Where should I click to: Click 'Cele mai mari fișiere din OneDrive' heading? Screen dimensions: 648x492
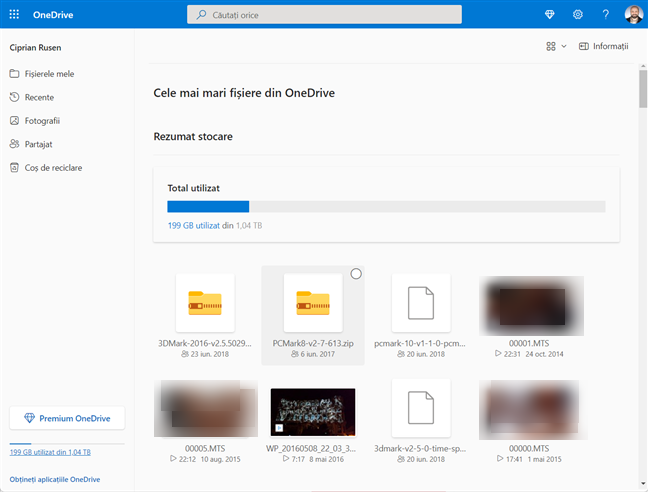(244, 93)
